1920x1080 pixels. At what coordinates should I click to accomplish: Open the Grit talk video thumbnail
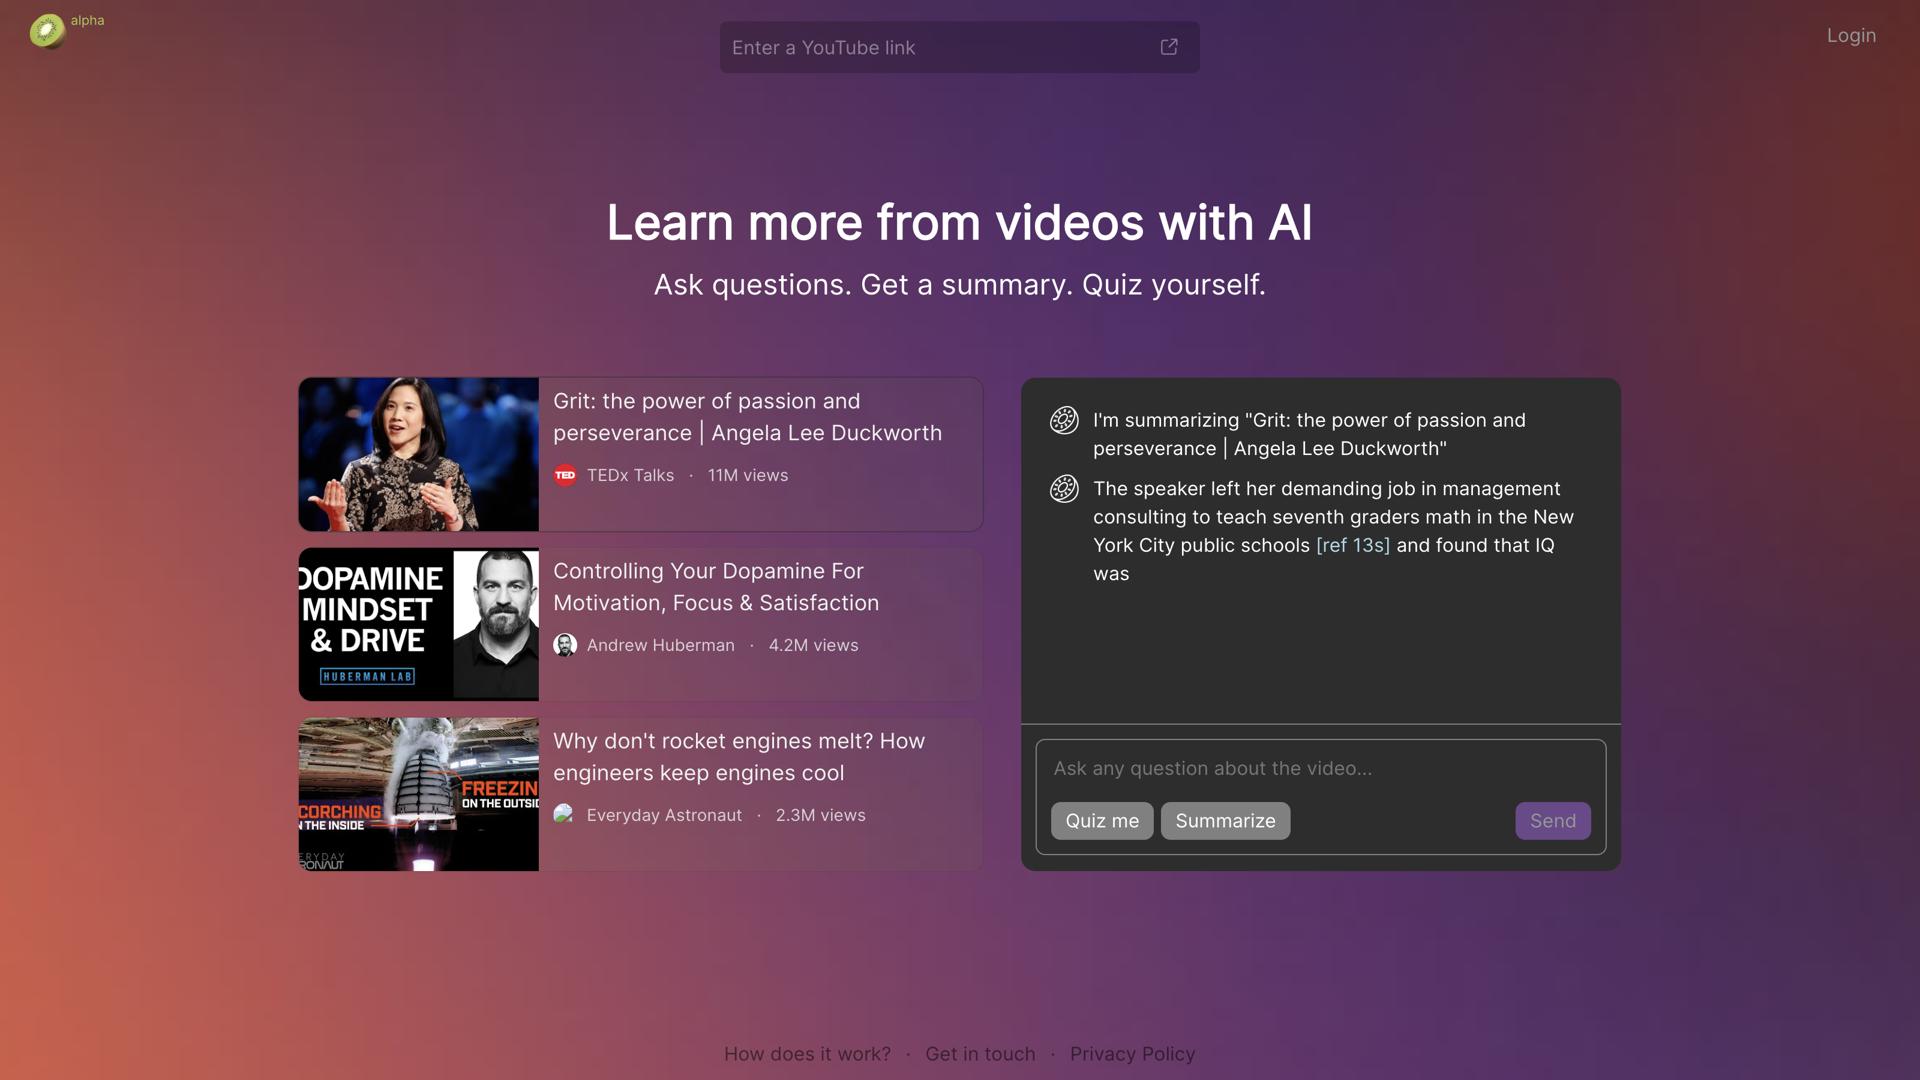[x=418, y=454]
